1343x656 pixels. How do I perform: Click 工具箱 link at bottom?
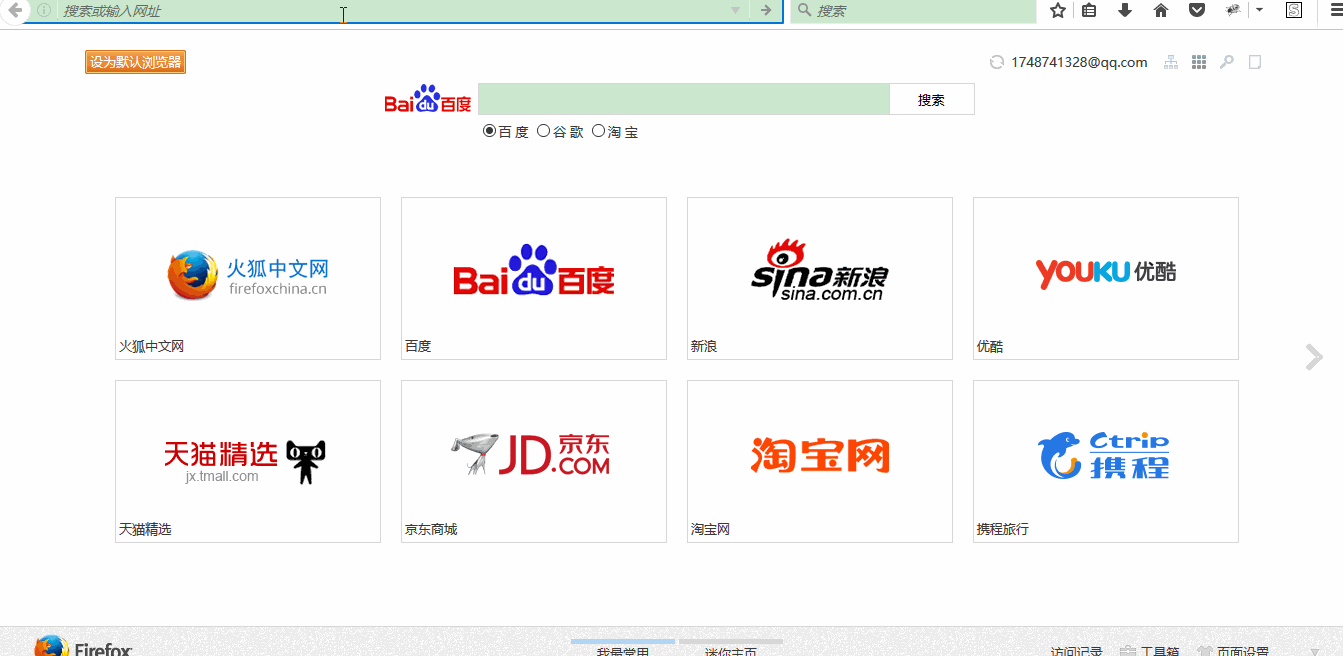1150,652
